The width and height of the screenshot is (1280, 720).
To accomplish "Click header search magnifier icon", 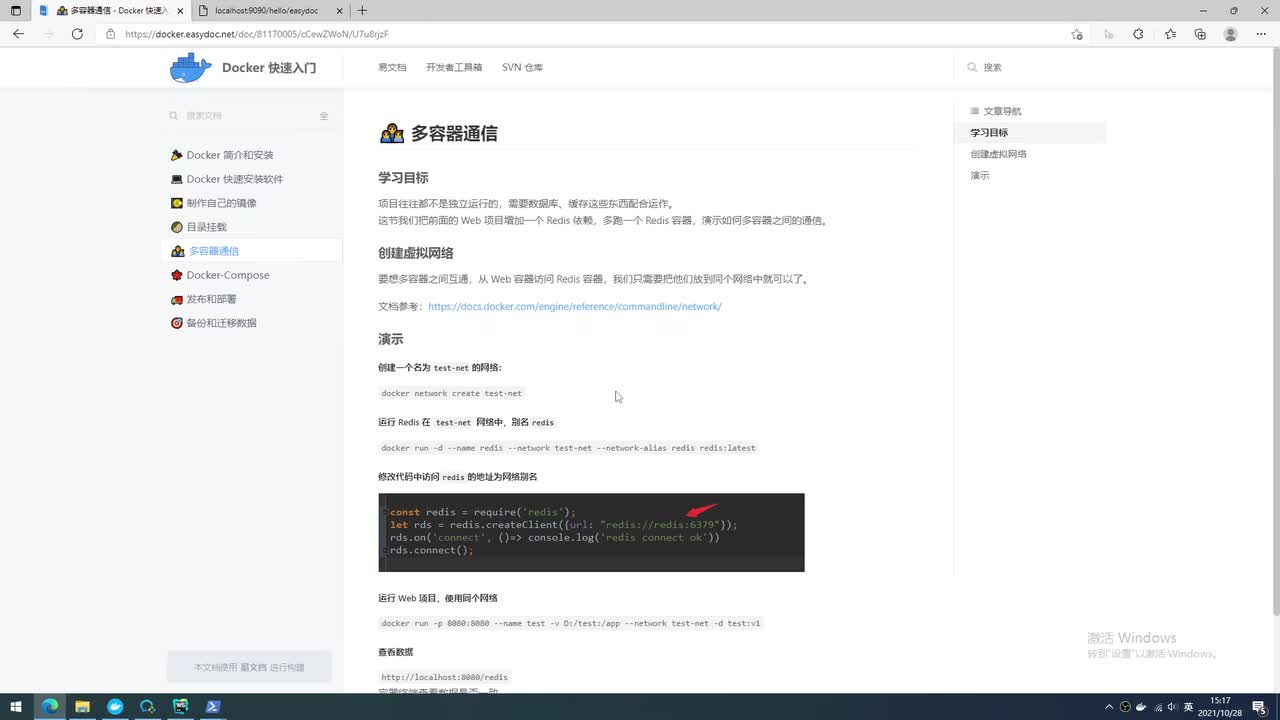I will tap(972, 67).
